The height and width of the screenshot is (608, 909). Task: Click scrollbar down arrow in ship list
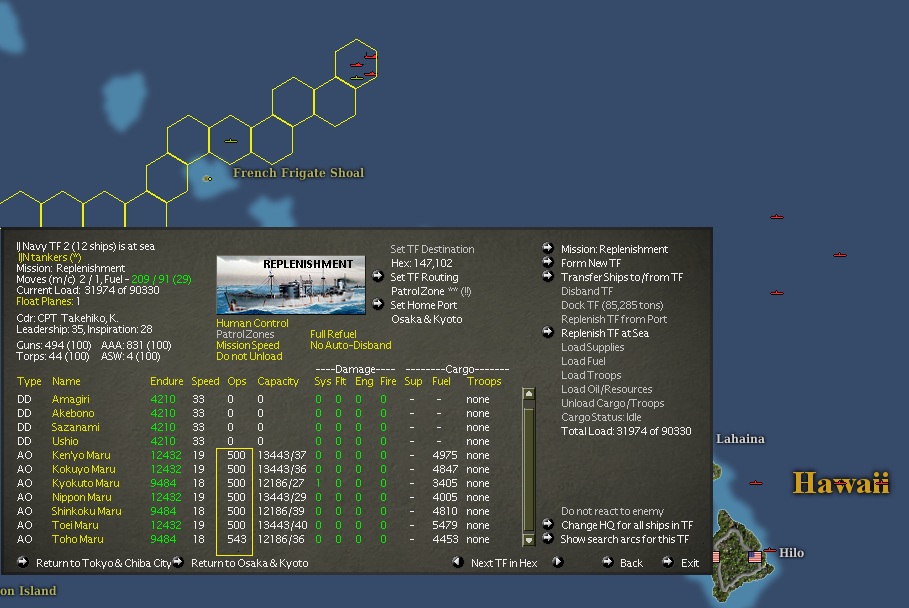pos(529,540)
